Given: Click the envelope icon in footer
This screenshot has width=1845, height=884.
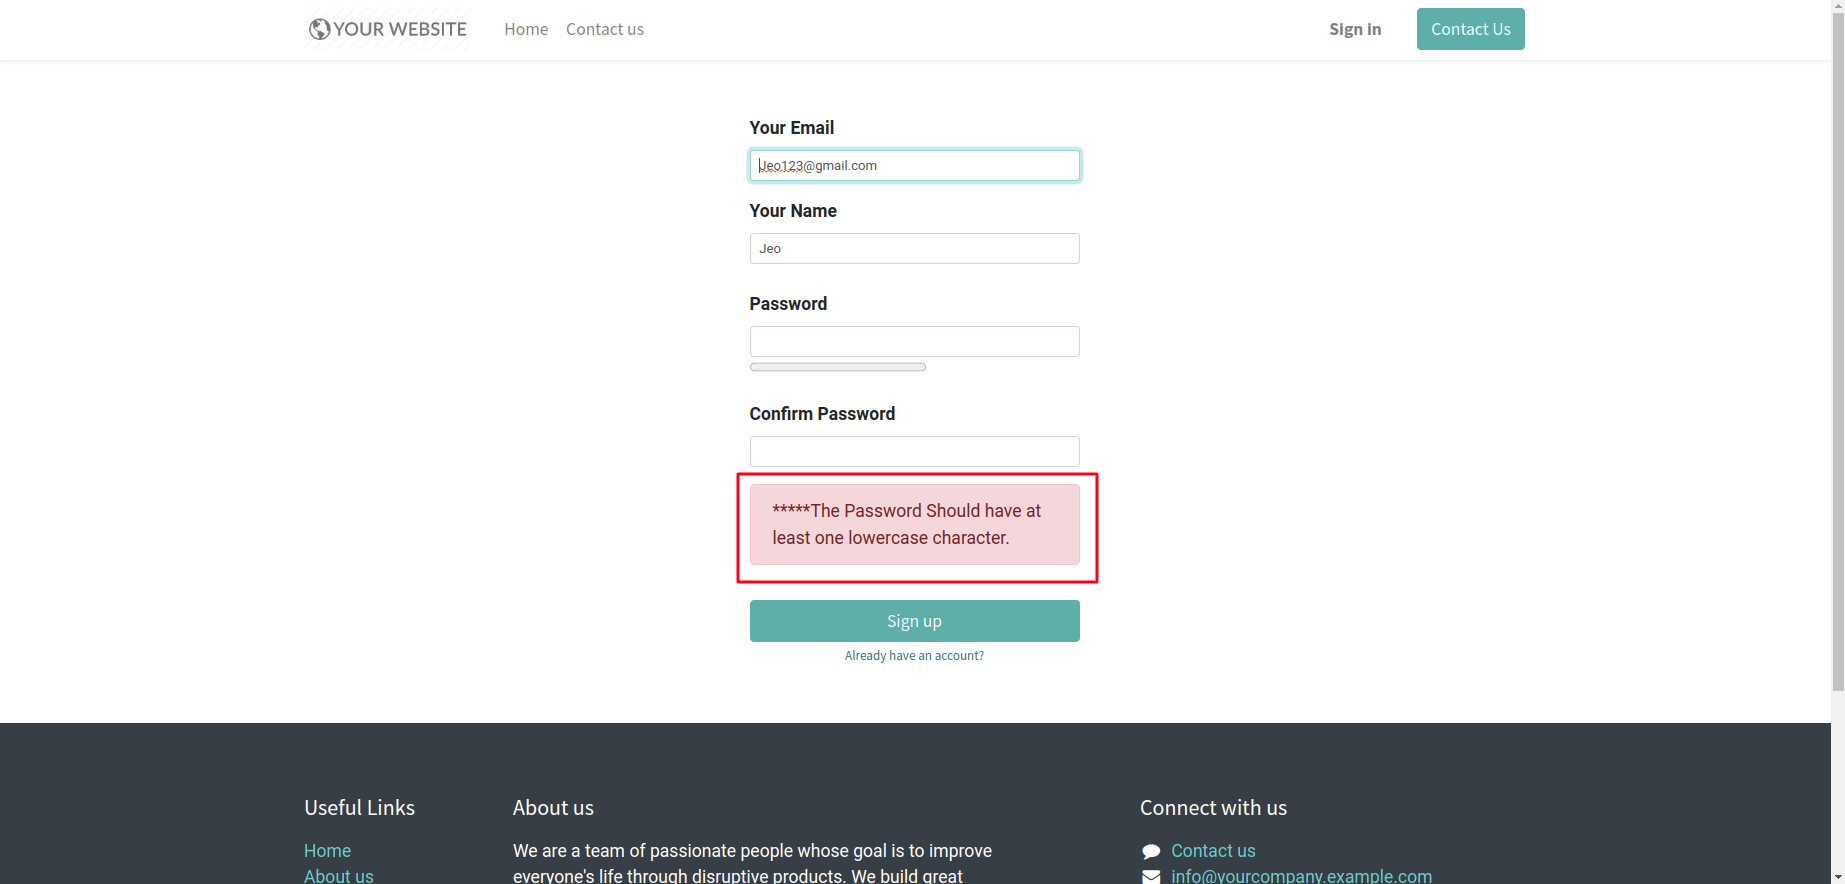Looking at the screenshot, I should point(1151,876).
